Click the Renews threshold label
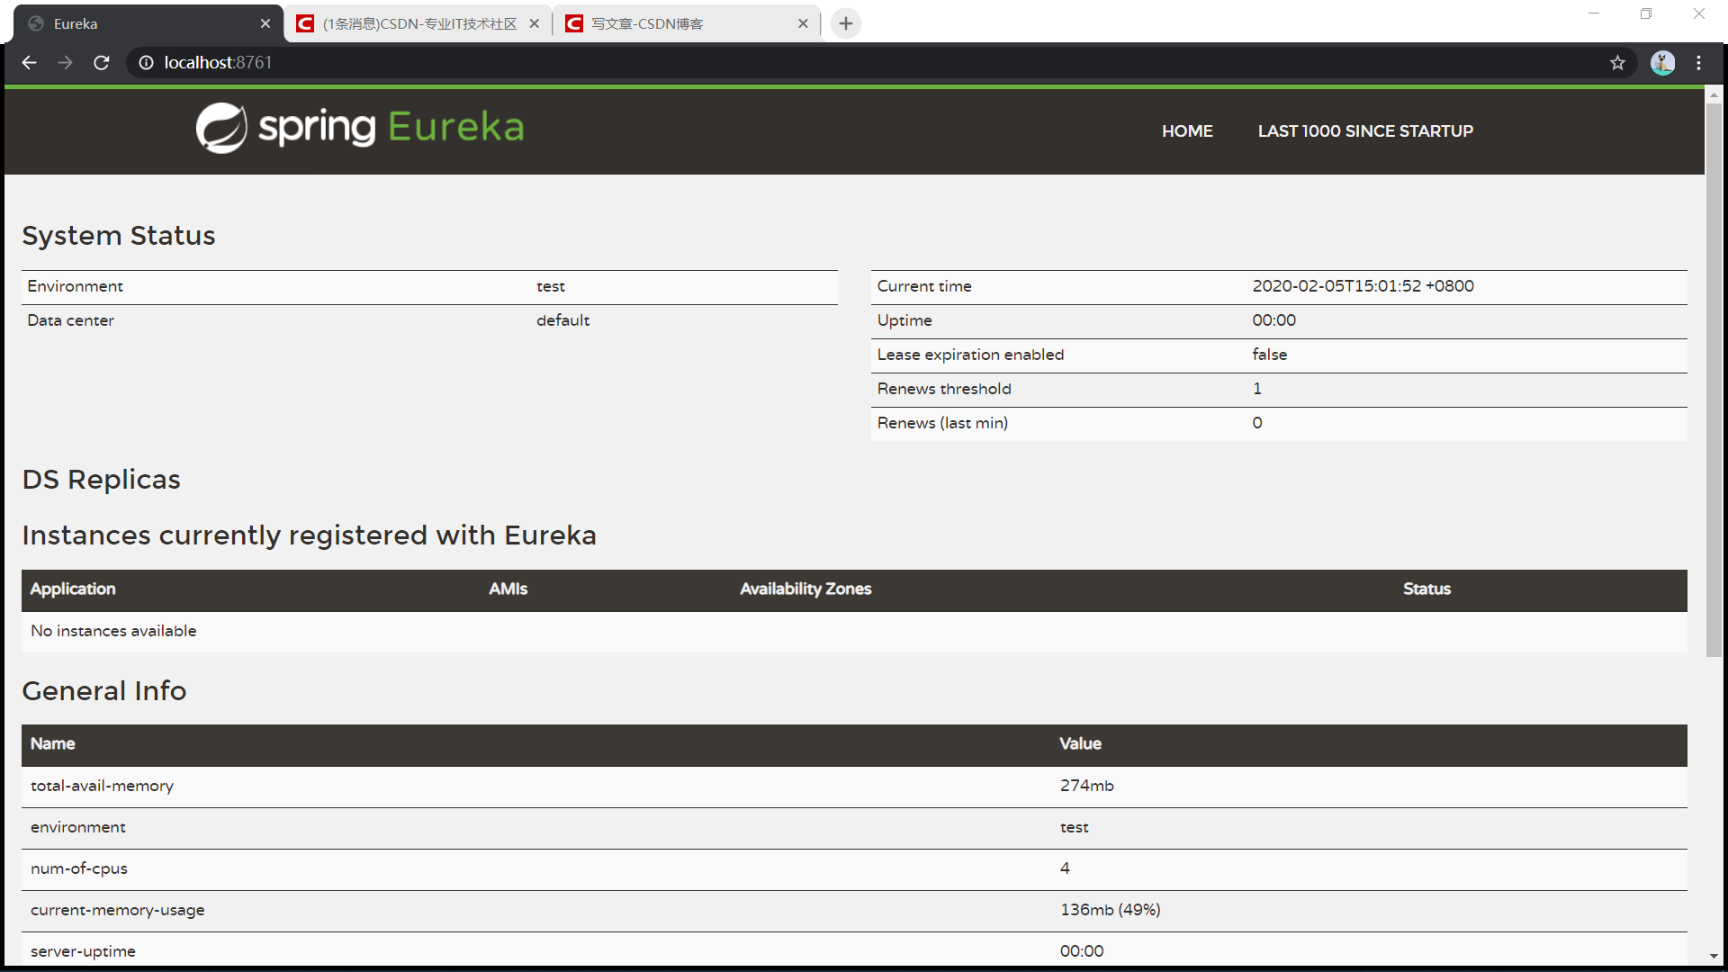The image size is (1728, 972). [x=944, y=389]
